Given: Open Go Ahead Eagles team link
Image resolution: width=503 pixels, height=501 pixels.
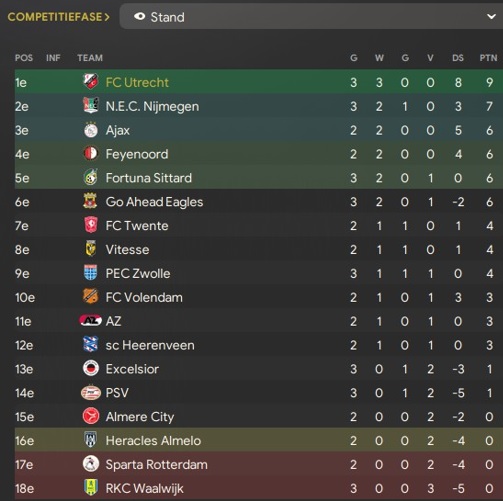Looking at the screenshot, I should pos(154,202).
